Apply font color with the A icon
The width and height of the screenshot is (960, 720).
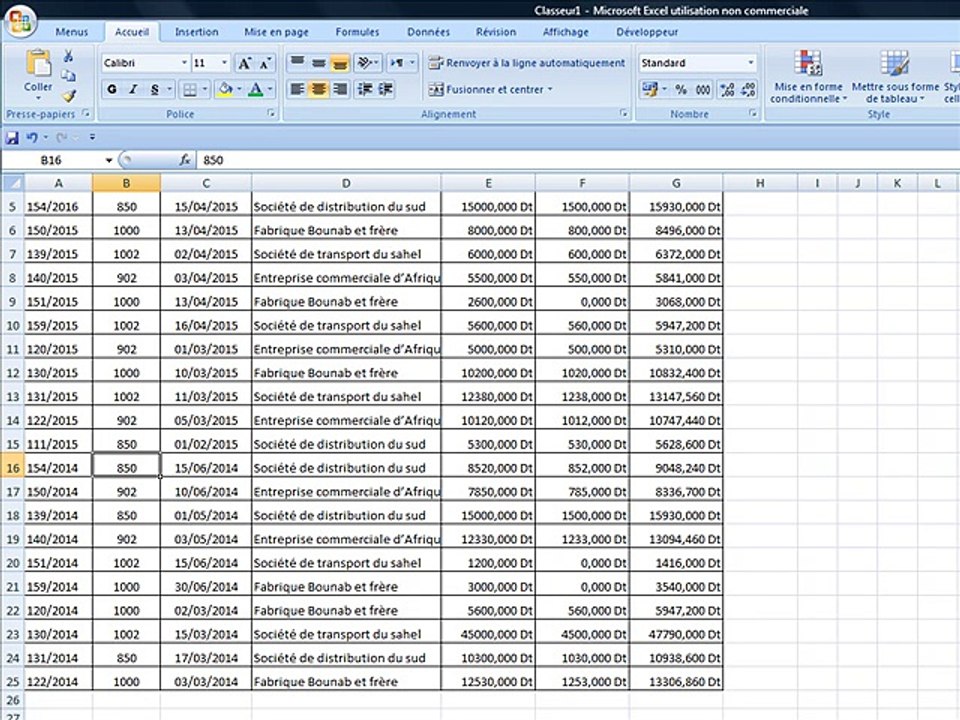(x=256, y=89)
